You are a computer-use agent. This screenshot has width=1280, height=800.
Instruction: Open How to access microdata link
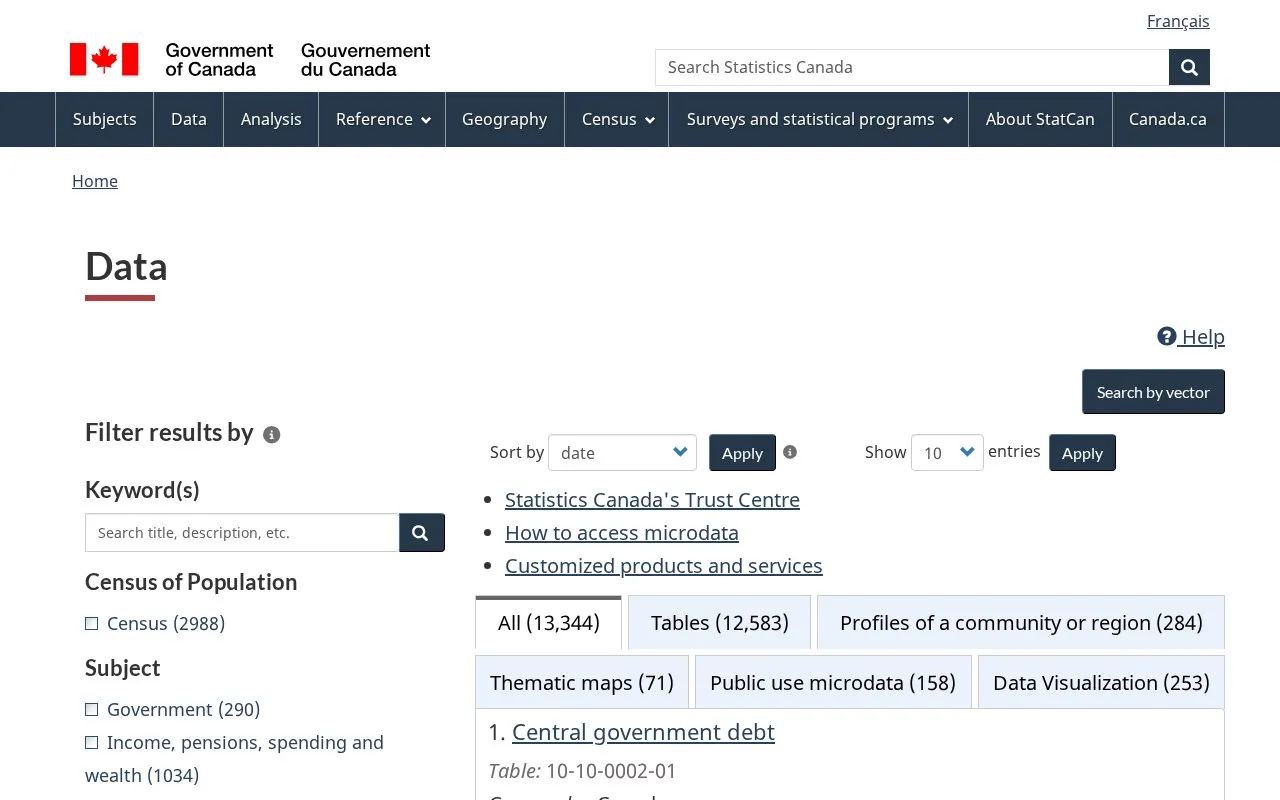(x=622, y=533)
